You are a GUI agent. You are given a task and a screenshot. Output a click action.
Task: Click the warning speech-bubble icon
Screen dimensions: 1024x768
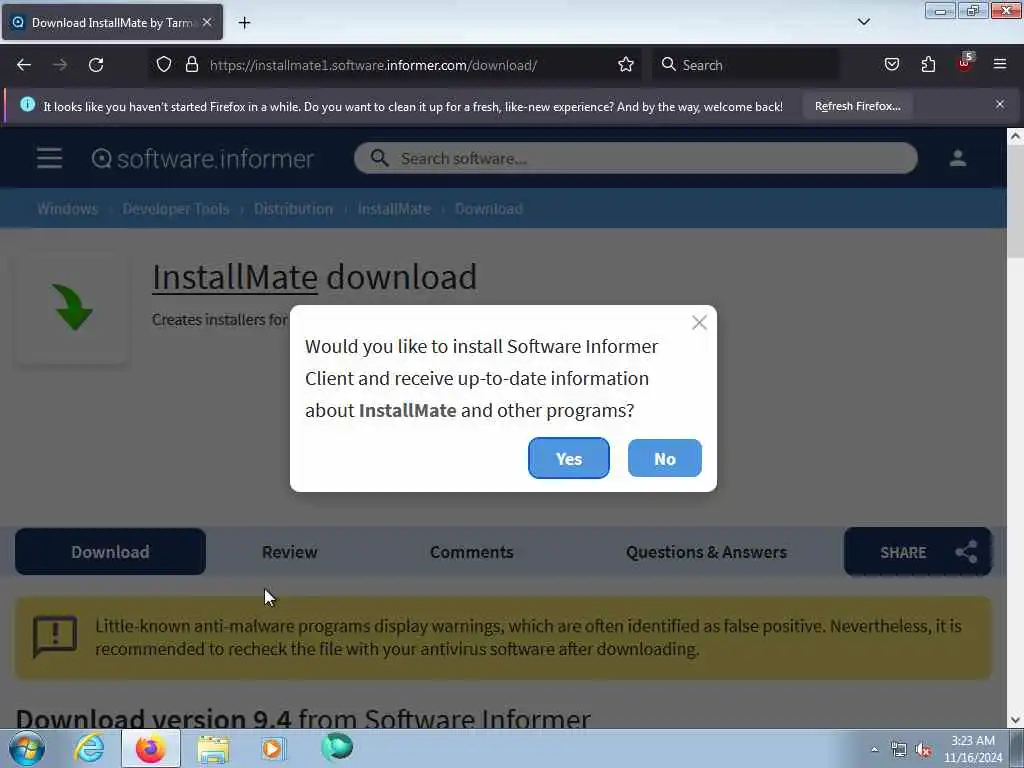point(55,636)
